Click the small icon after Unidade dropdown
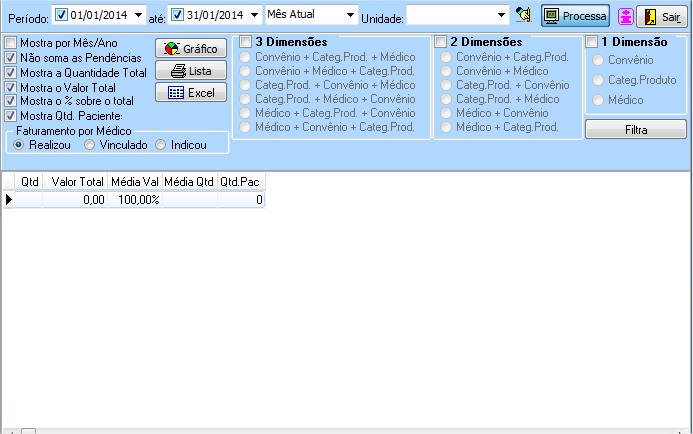The width and height of the screenshot is (693, 434). coord(523,15)
